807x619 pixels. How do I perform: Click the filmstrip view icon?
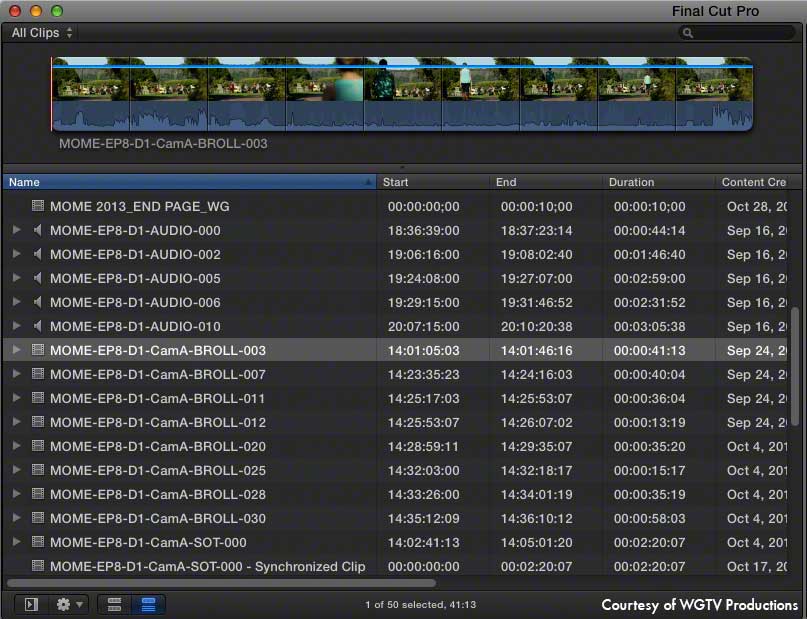point(114,605)
